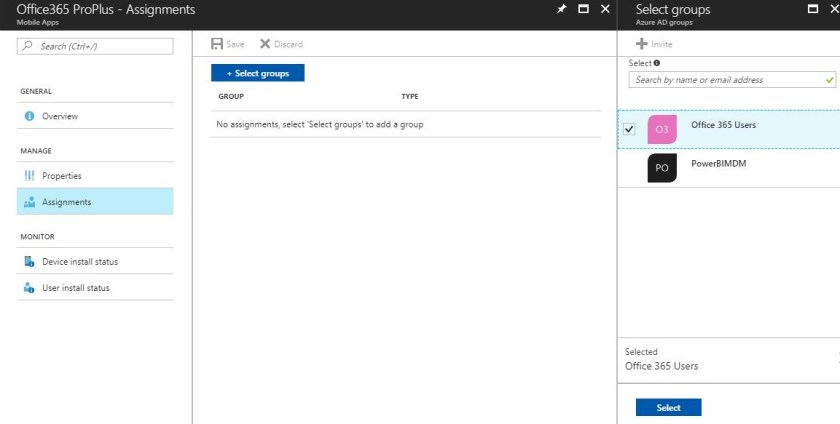Select the Assignments menu item

click(95, 202)
